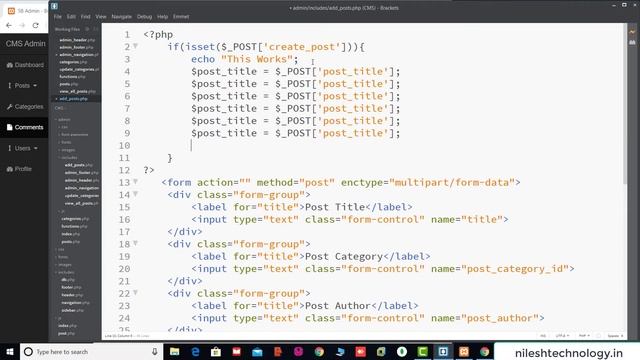This screenshot has height=360, width=640.
Task: Select view_all_posts.php in Working Files
Action: coord(78,91)
